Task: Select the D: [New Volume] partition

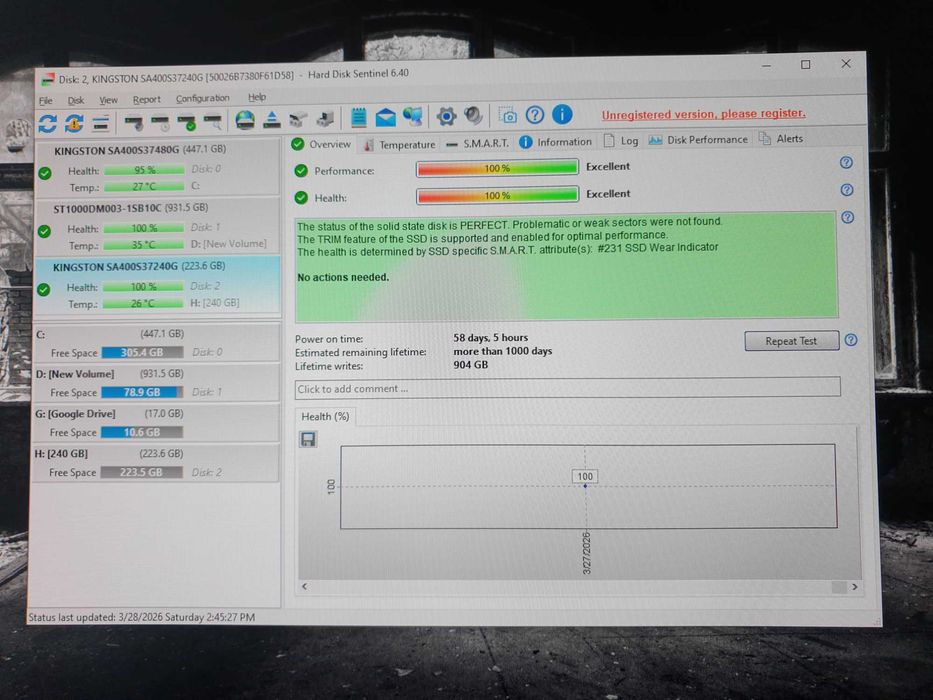Action: (156, 383)
